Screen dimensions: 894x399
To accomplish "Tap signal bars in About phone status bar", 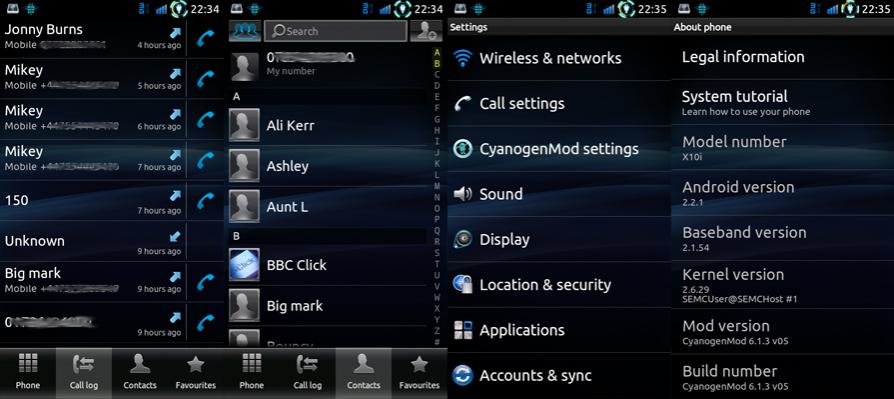I will pos(832,9).
